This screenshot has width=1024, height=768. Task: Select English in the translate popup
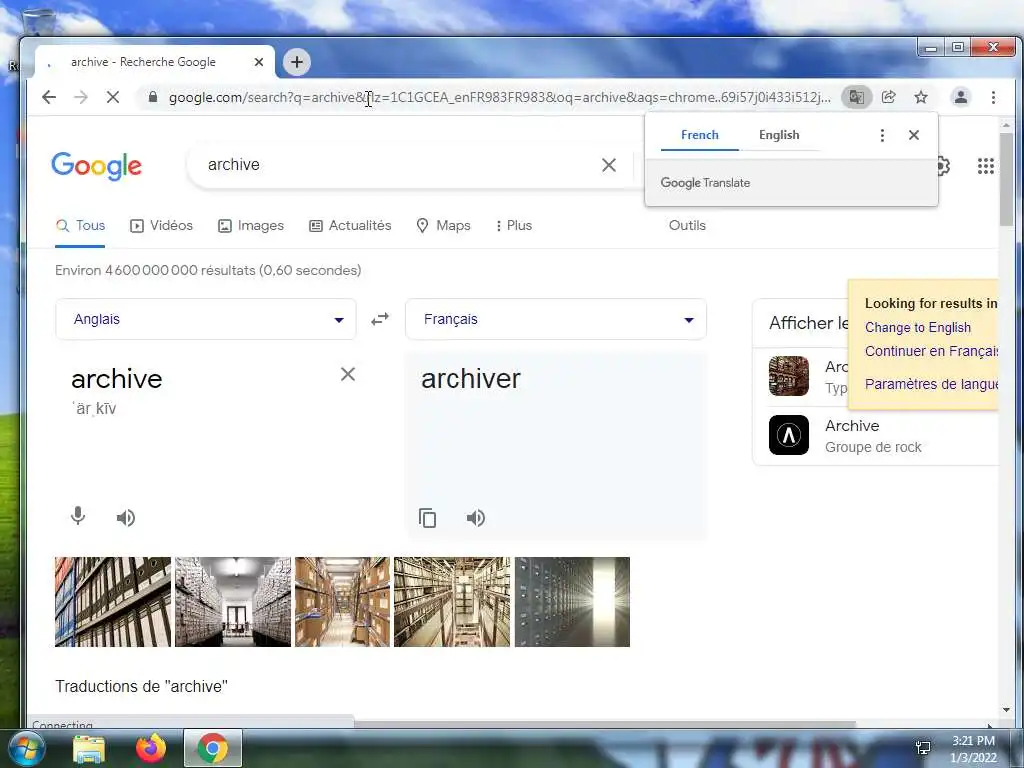point(778,135)
